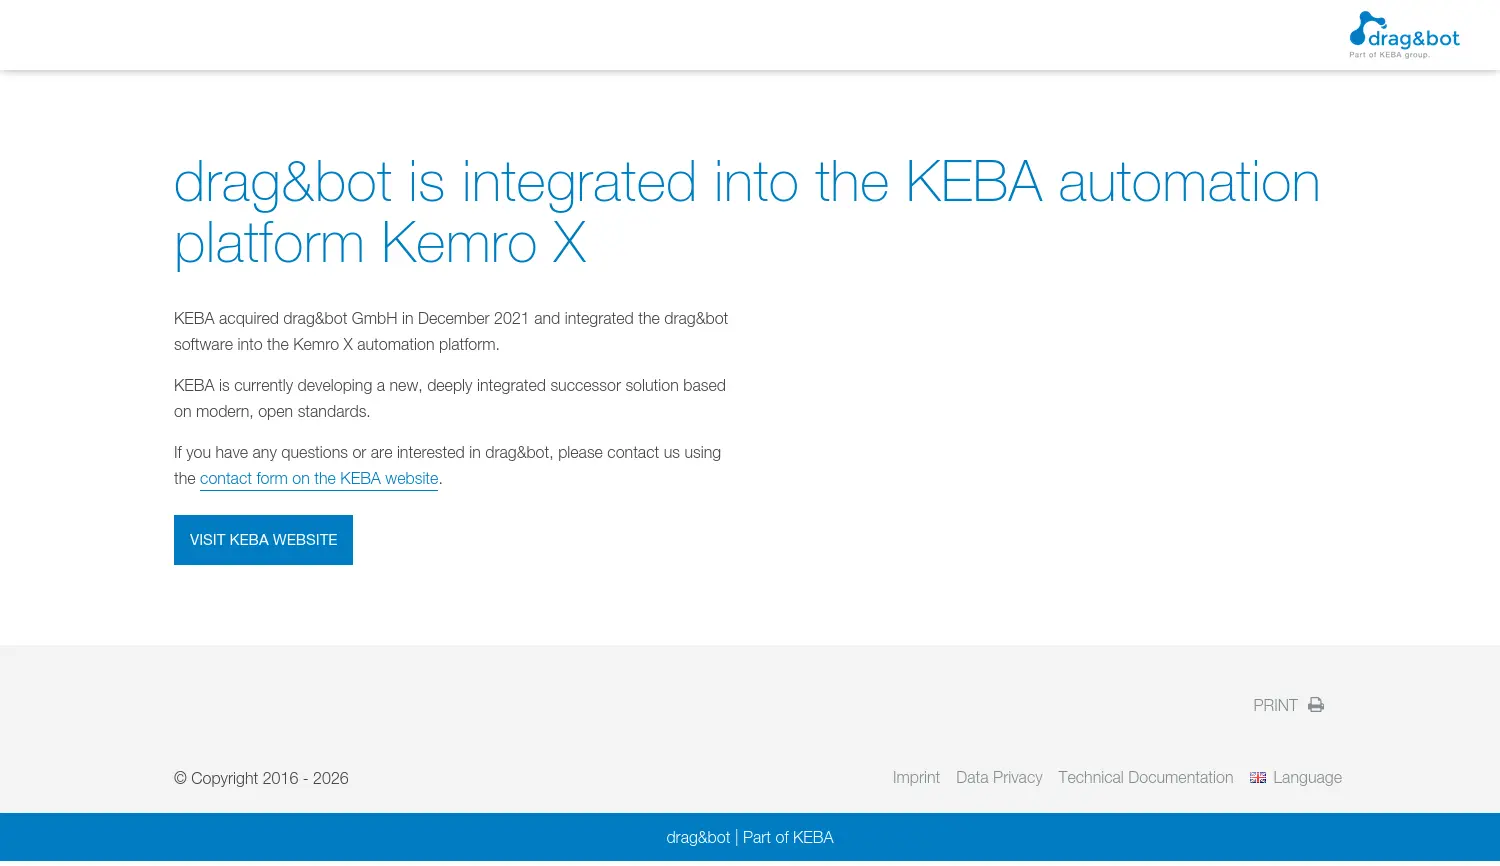The image size is (1500, 866).
Task: Open the Language selector text
Action: (x=1307, y=778)
